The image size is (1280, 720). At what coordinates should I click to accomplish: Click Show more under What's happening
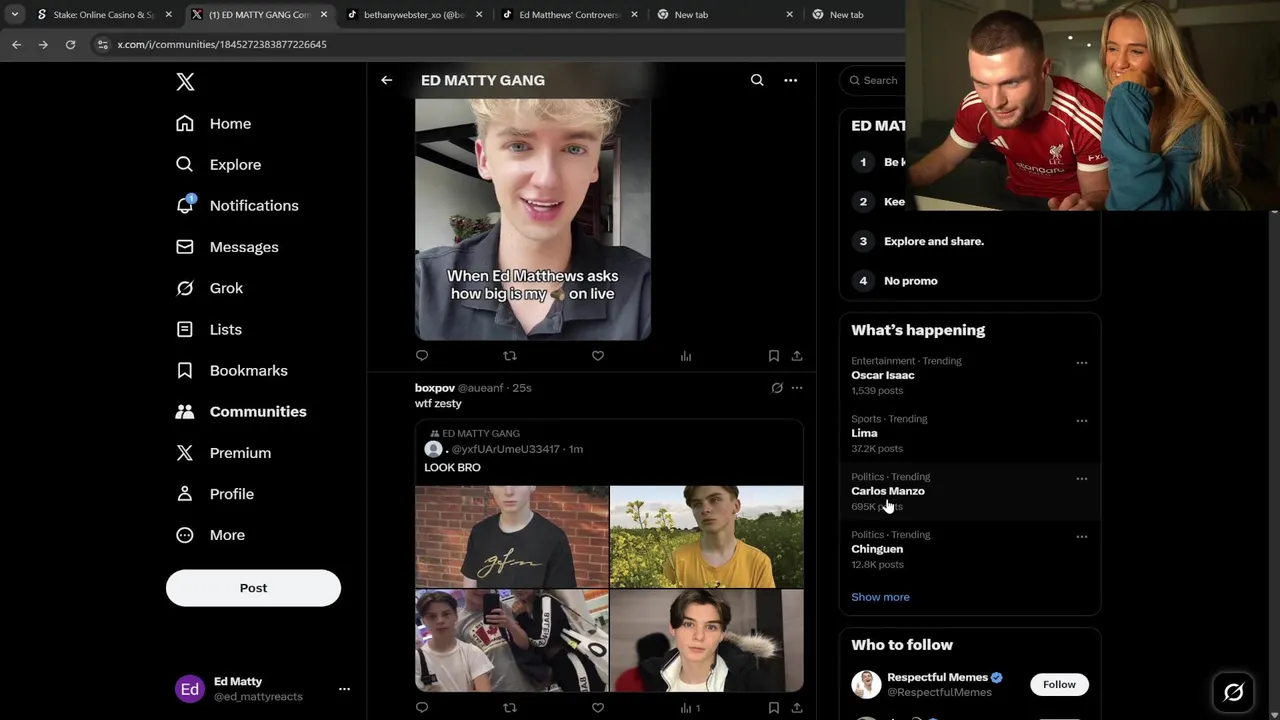pos(880,597)
